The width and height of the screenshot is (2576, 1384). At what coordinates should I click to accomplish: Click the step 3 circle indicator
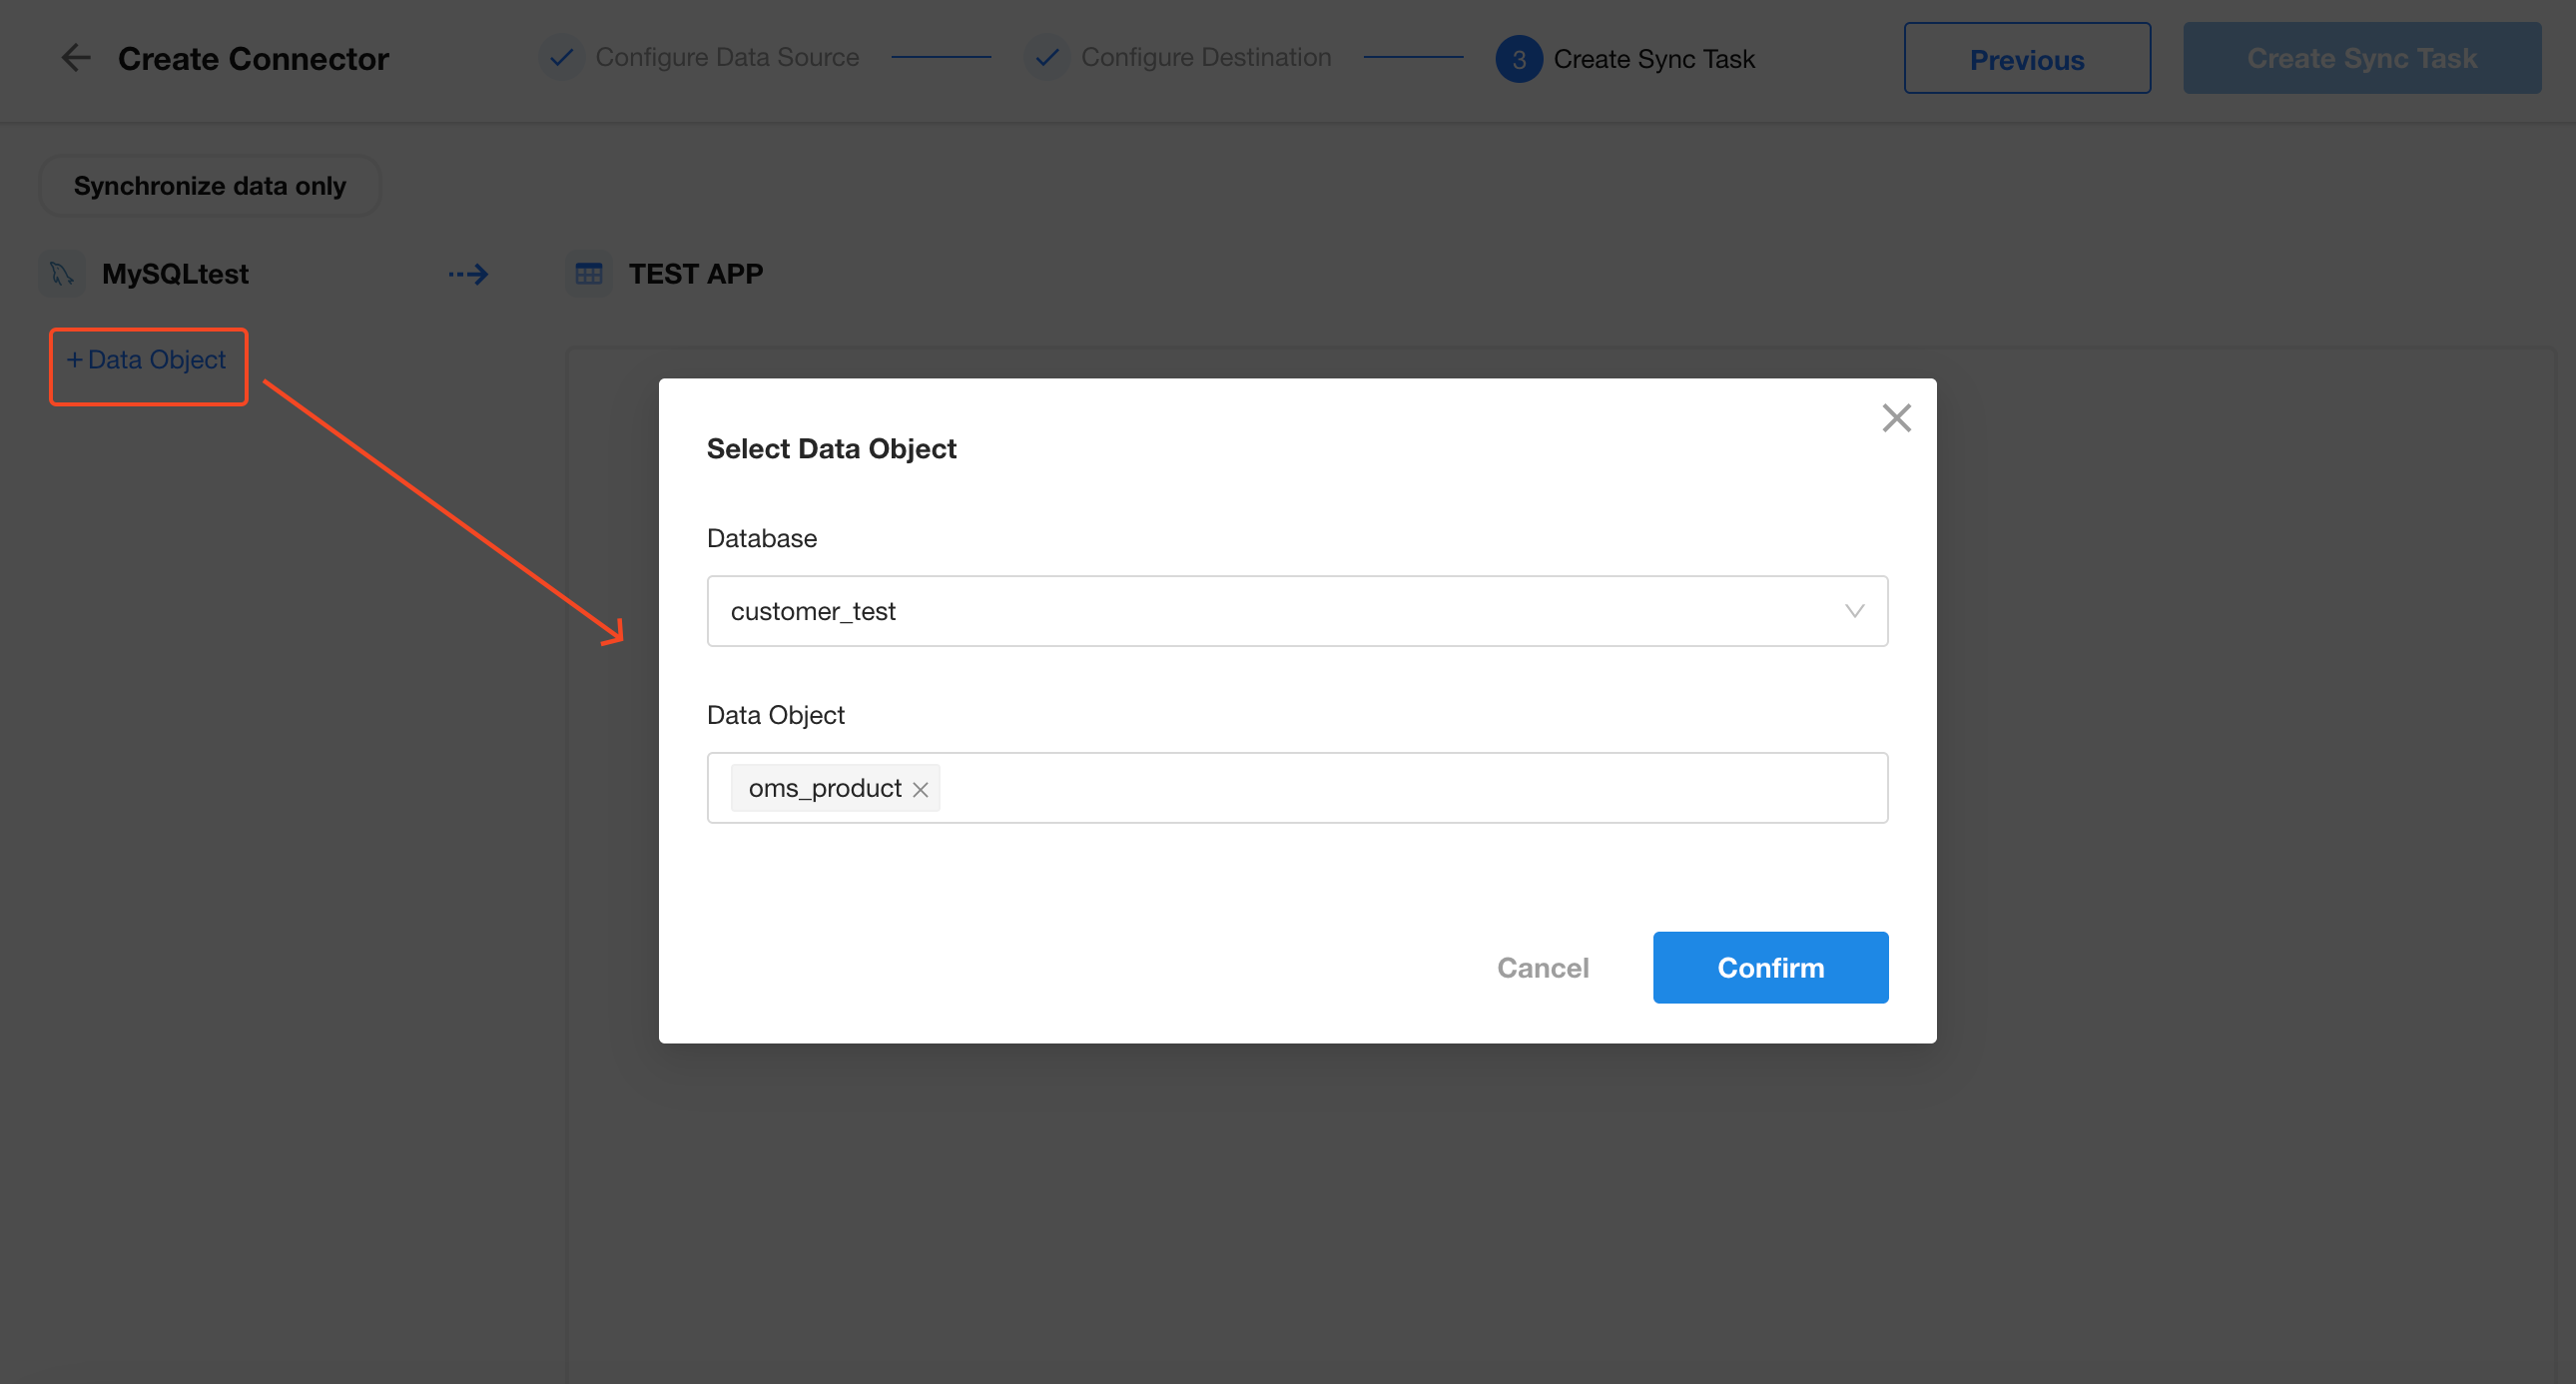pyautogui.click(x=1518, y=60)
